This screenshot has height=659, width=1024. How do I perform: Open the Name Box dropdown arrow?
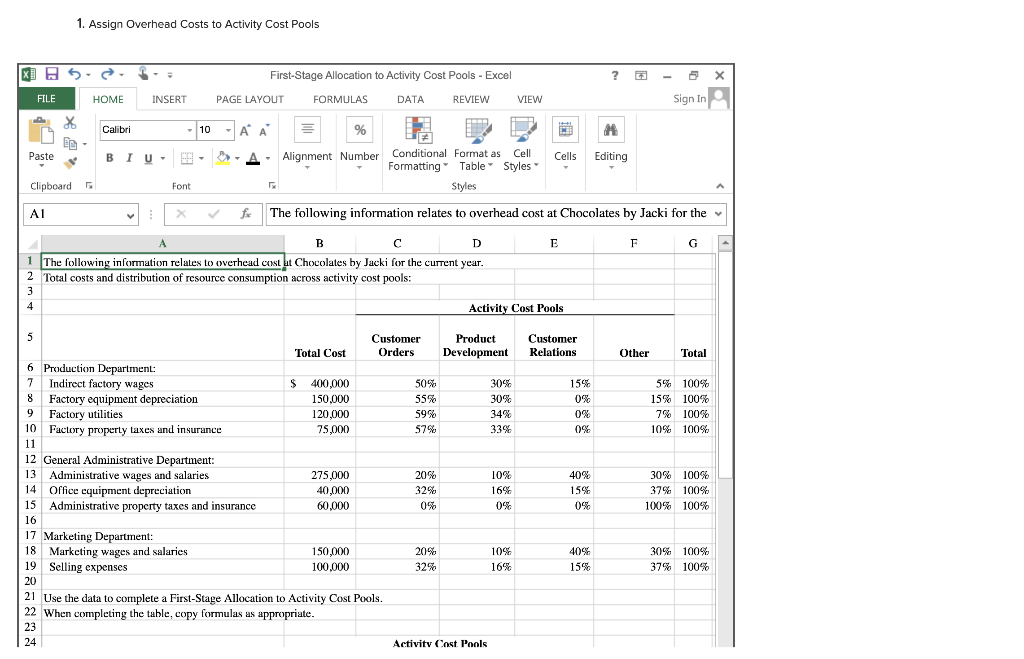[131, 215]
